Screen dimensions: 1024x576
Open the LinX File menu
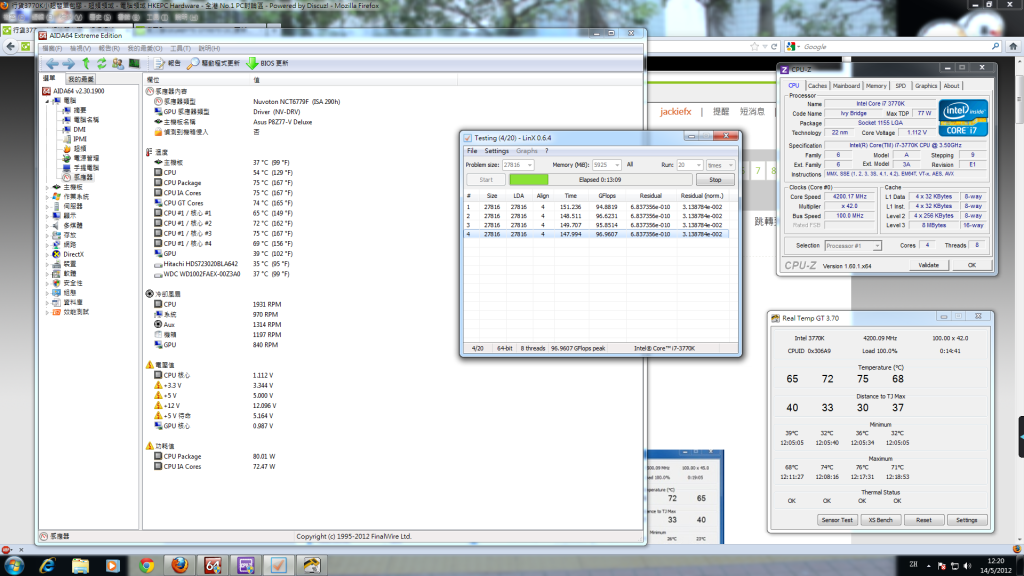point(472,151)
